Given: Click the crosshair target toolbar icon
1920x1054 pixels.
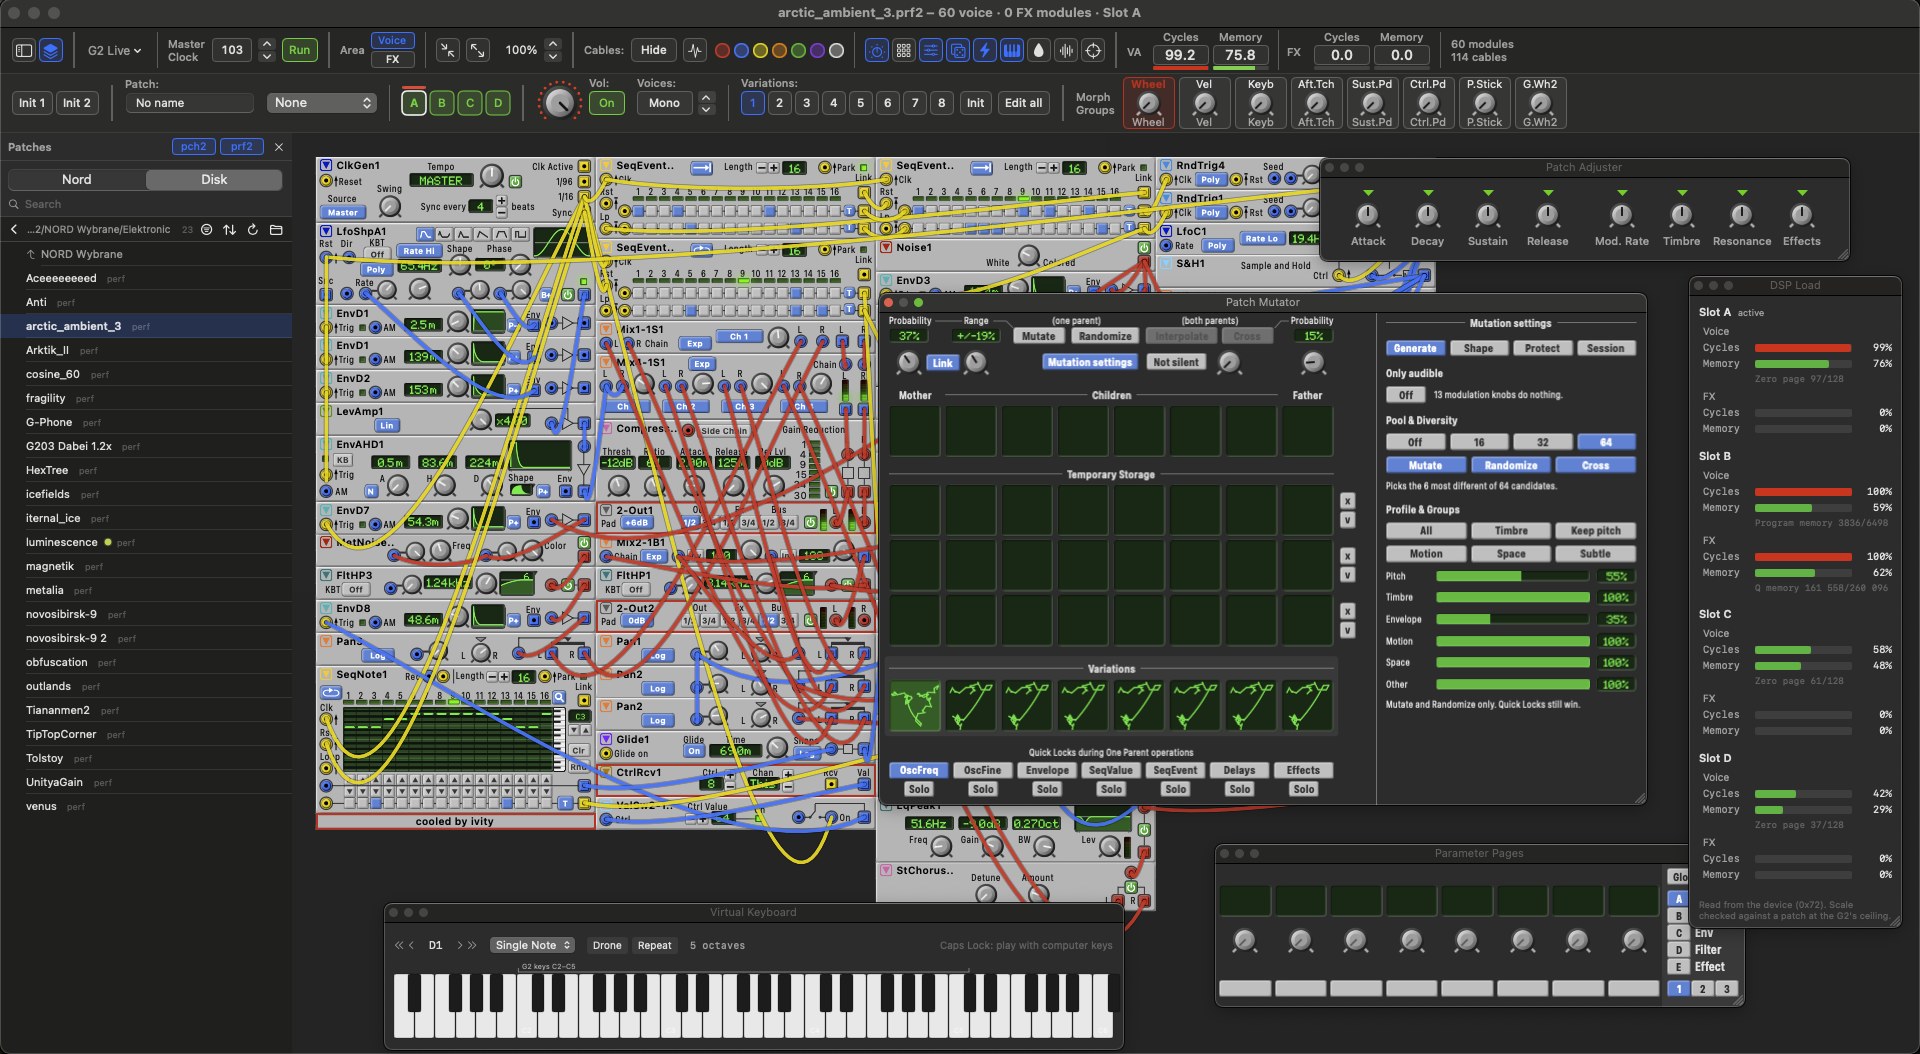Looking at the screenshot, I should 1093,50.
